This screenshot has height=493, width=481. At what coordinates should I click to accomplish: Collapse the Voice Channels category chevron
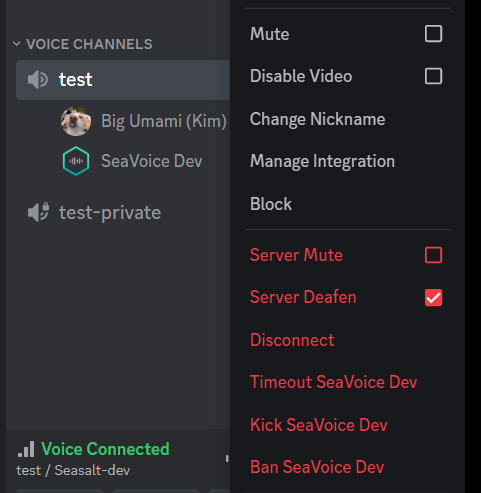[x=16, y=44]
